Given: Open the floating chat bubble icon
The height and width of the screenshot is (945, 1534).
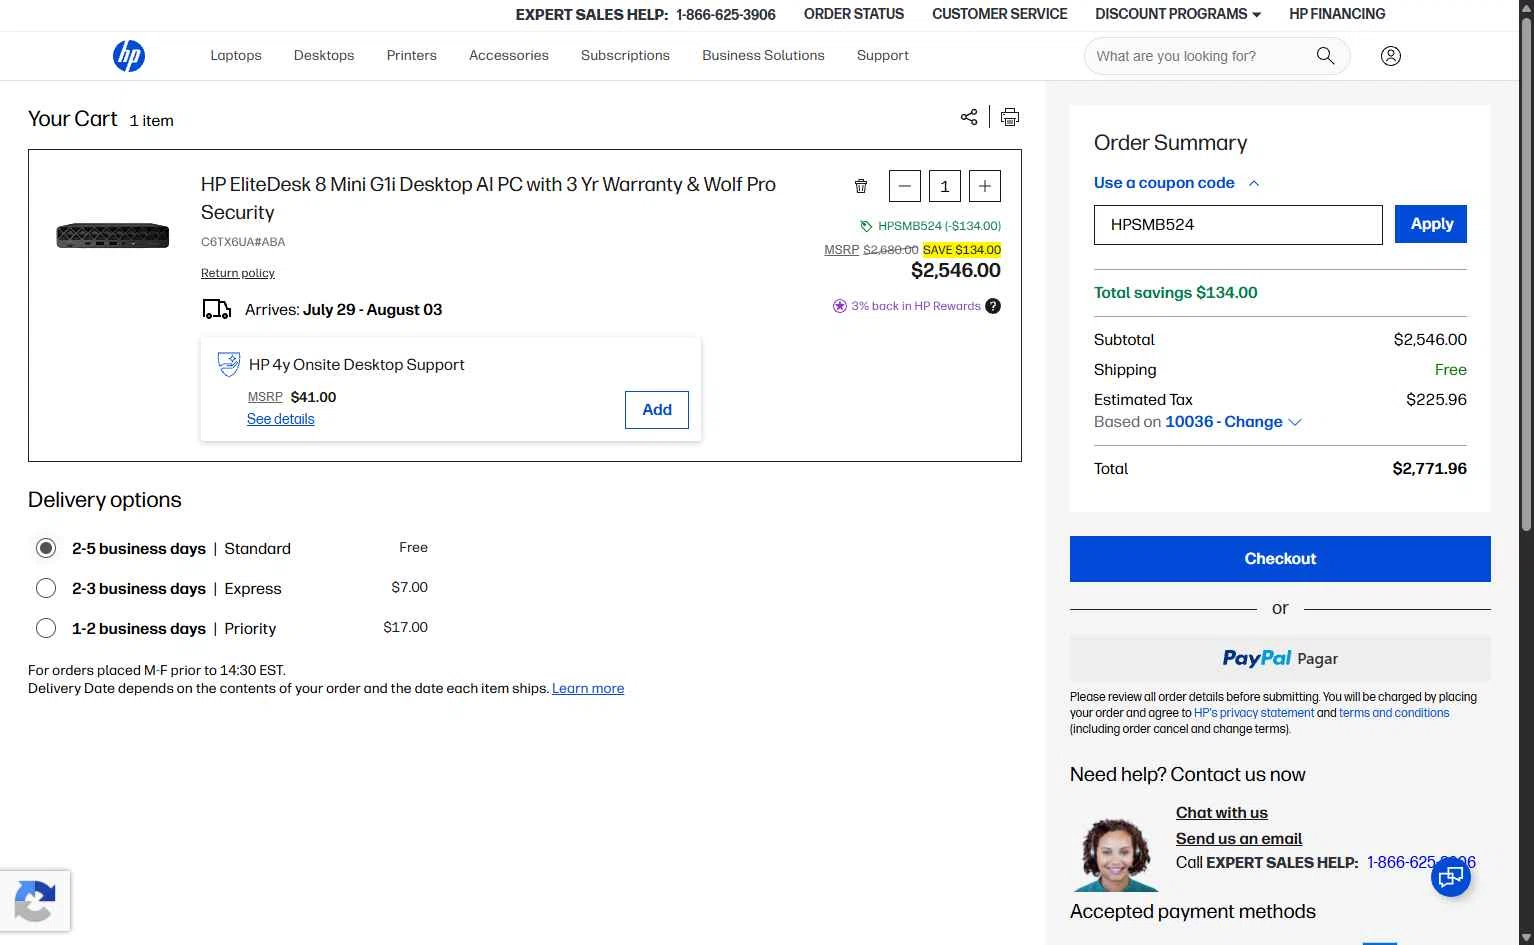Looking at the screenshot, I should click(1450, 877).
